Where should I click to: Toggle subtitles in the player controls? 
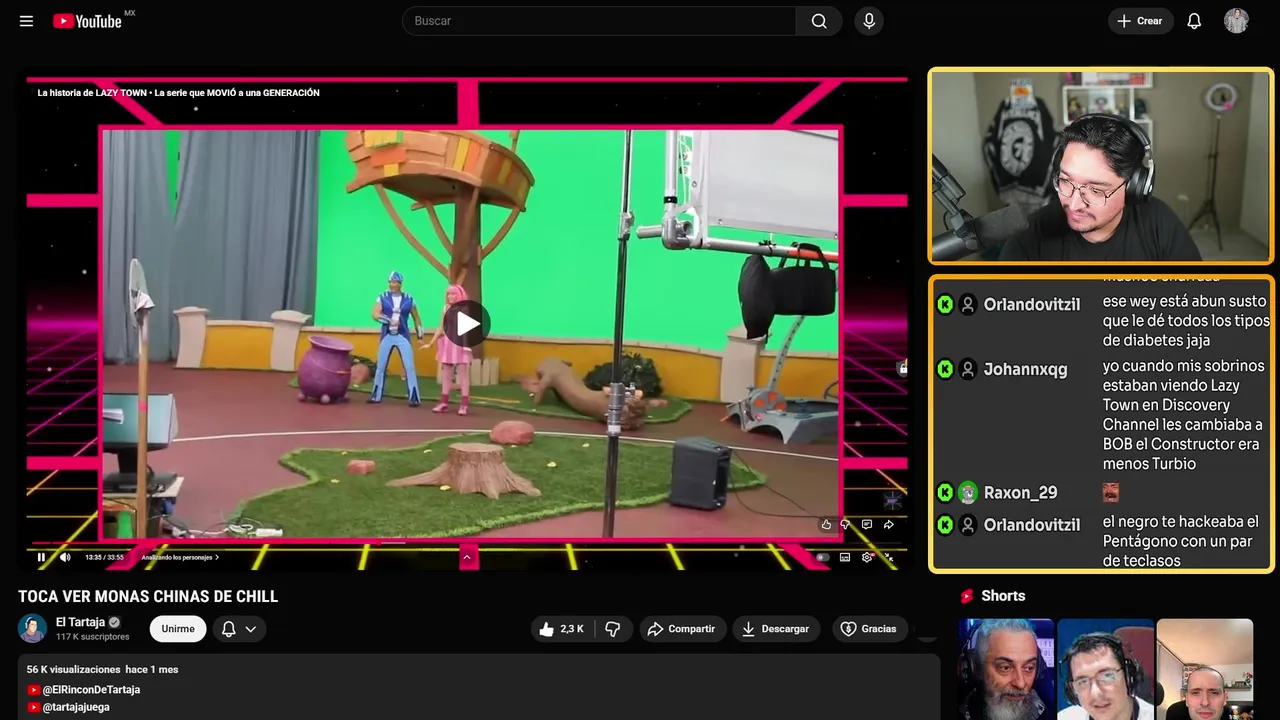845,557
